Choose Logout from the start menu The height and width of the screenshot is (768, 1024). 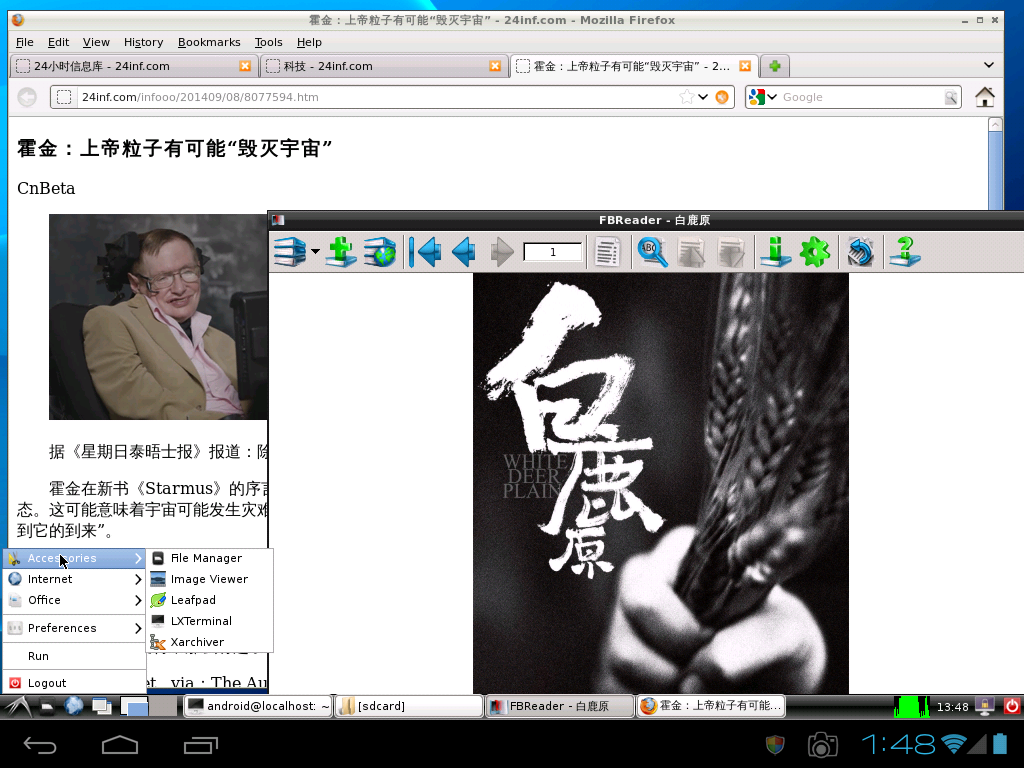point(74,683)
